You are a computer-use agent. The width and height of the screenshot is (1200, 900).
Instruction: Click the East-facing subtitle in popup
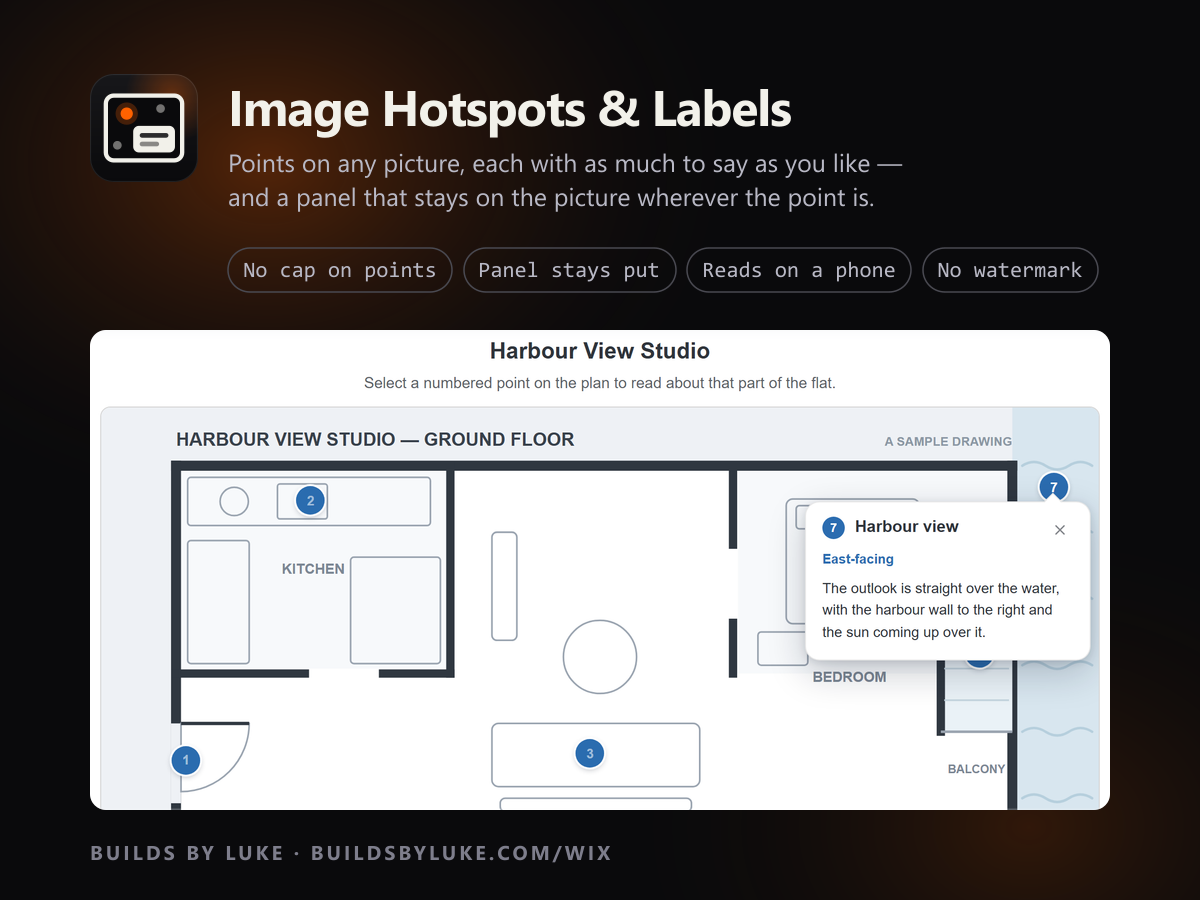[858, 559]
